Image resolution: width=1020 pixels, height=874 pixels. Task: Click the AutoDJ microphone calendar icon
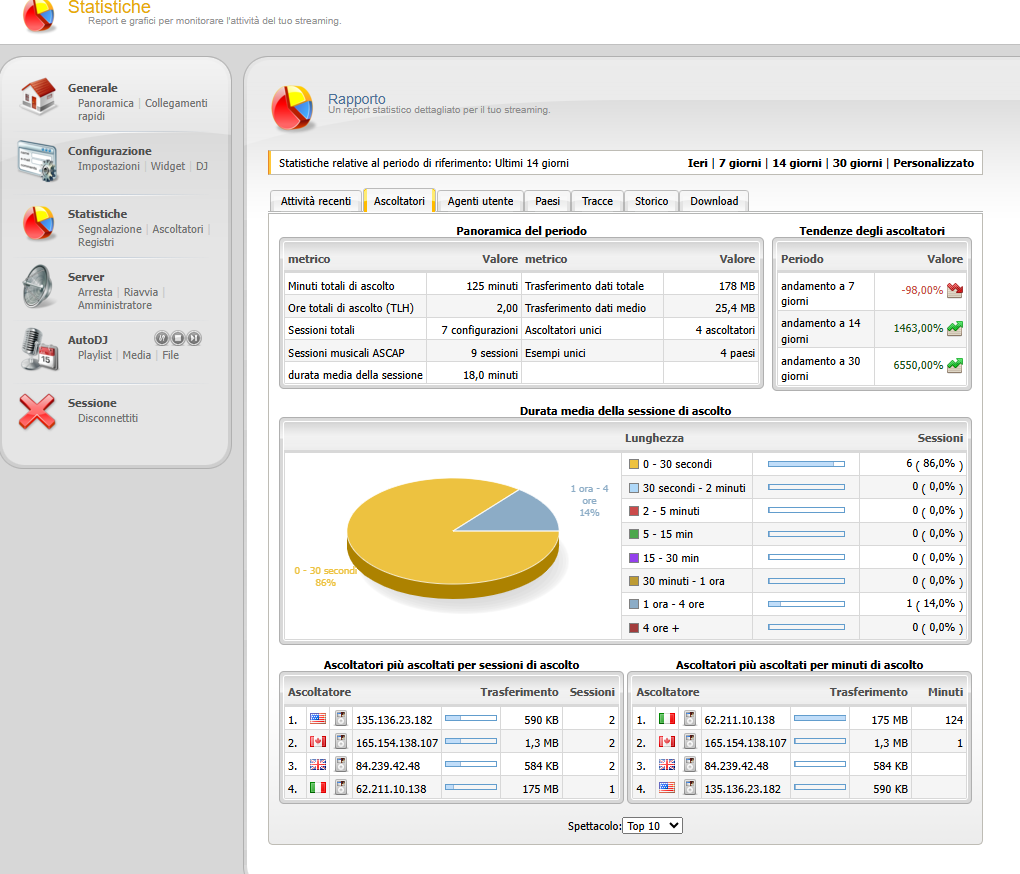click(x=39, y=349)
